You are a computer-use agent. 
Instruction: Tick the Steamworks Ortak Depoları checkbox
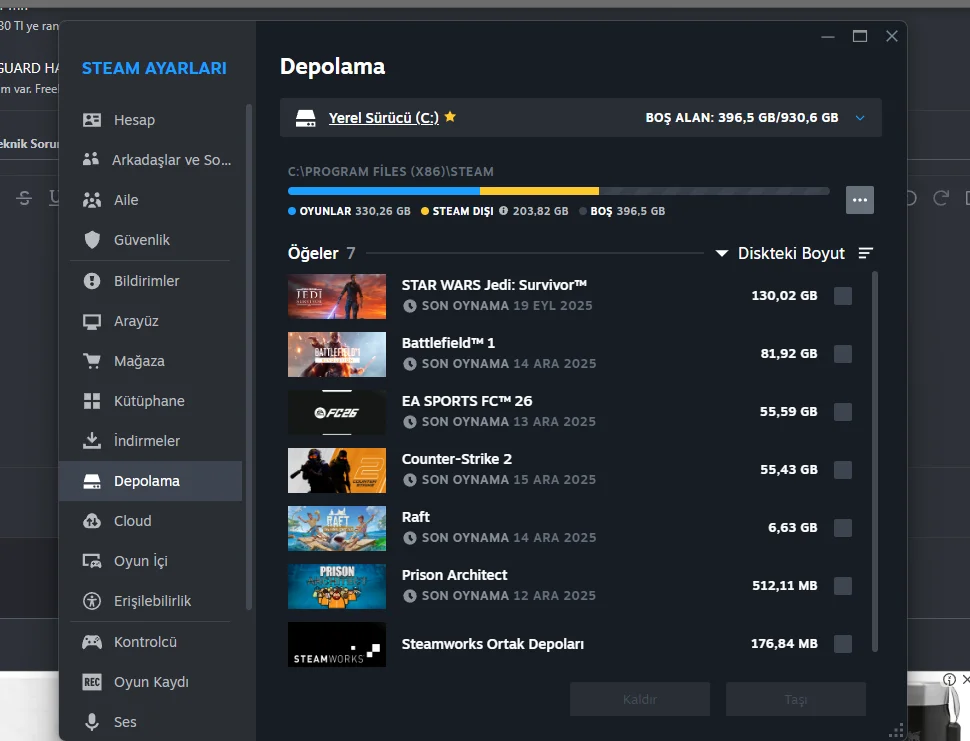(843, 644)
